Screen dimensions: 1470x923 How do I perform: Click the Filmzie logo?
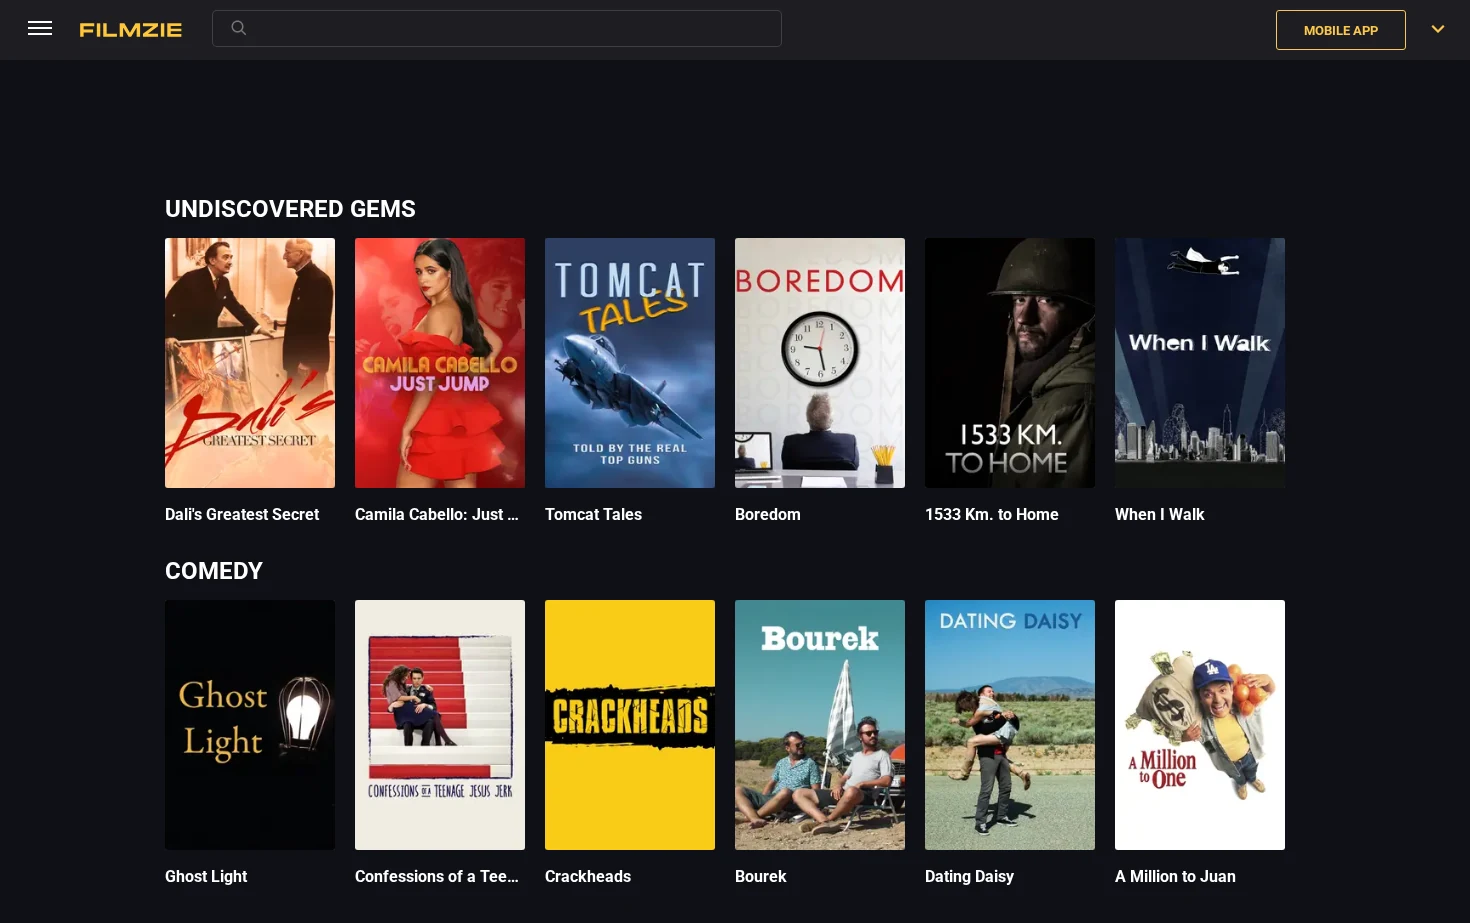point(131,30)
